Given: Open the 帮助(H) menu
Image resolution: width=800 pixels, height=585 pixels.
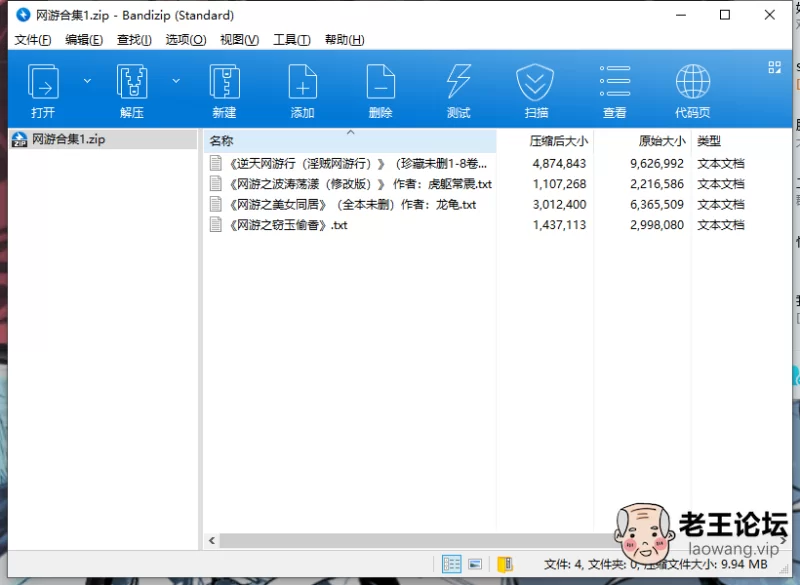Looking at the screenshot, I should click(x=345, y=40).
